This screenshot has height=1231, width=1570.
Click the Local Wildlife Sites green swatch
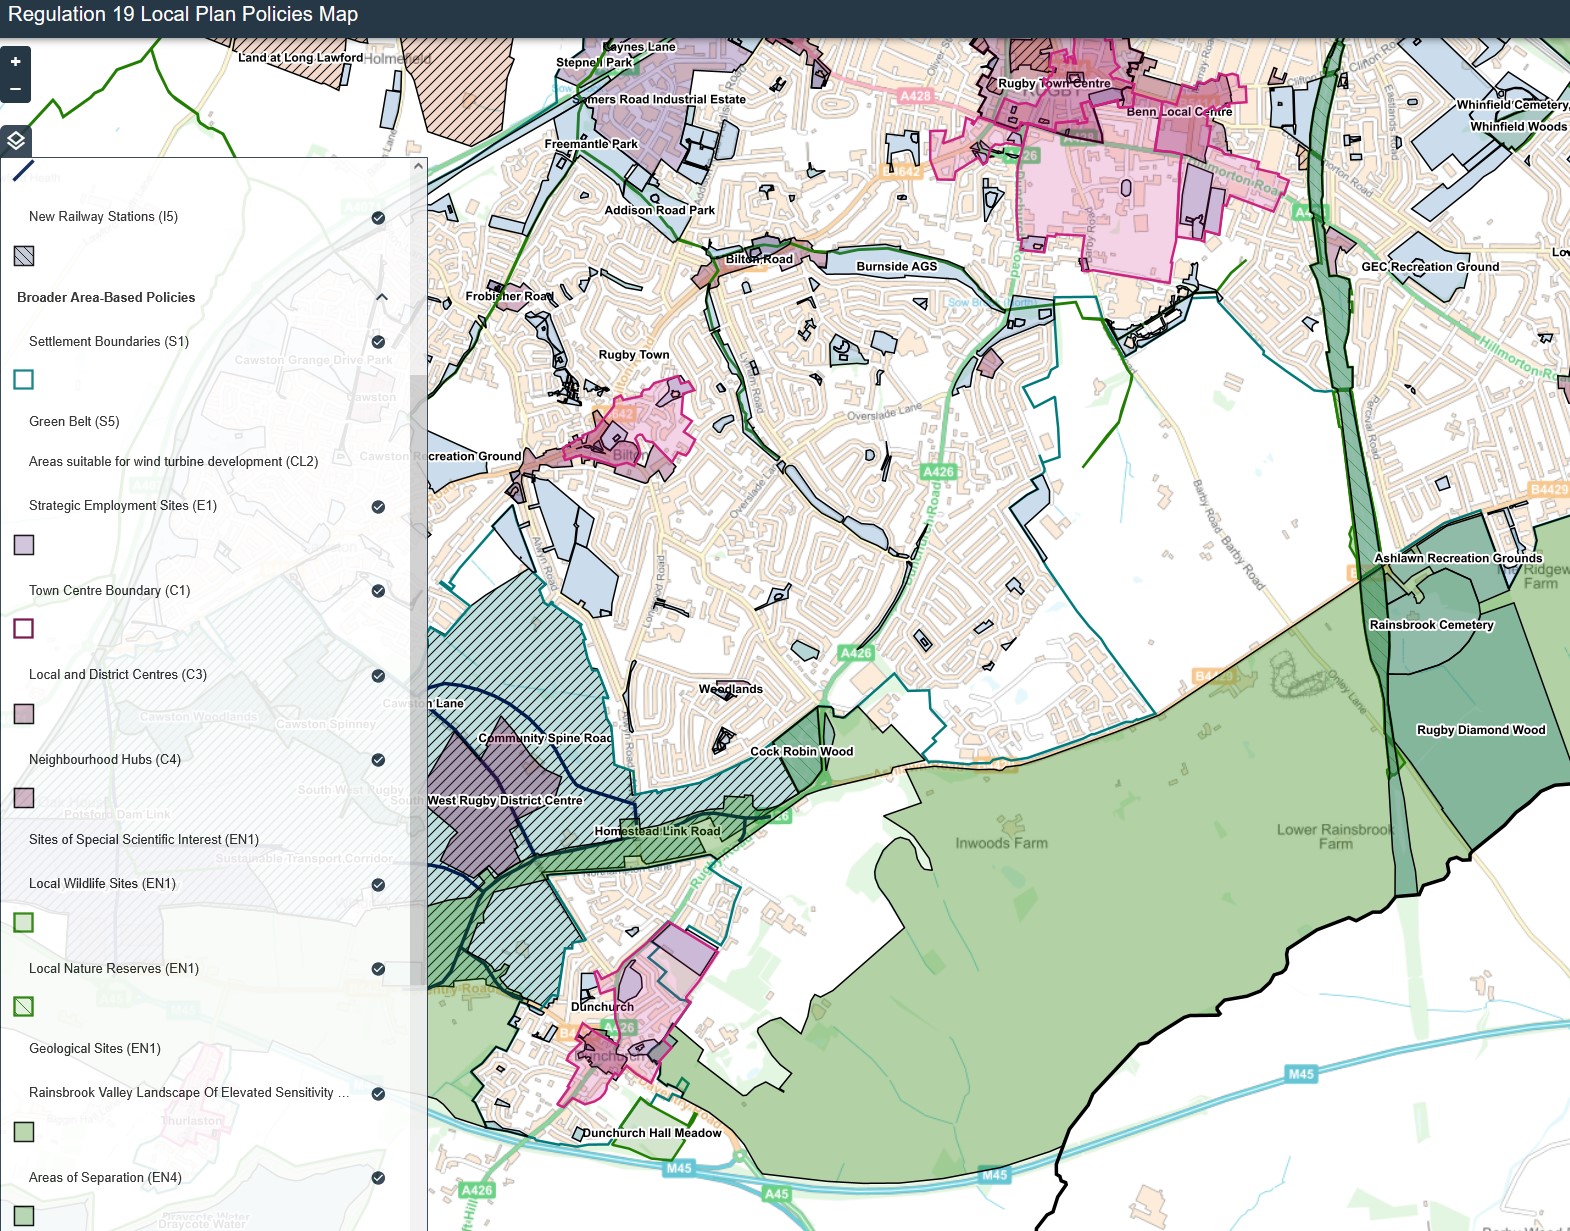click(x=24, y=922)
